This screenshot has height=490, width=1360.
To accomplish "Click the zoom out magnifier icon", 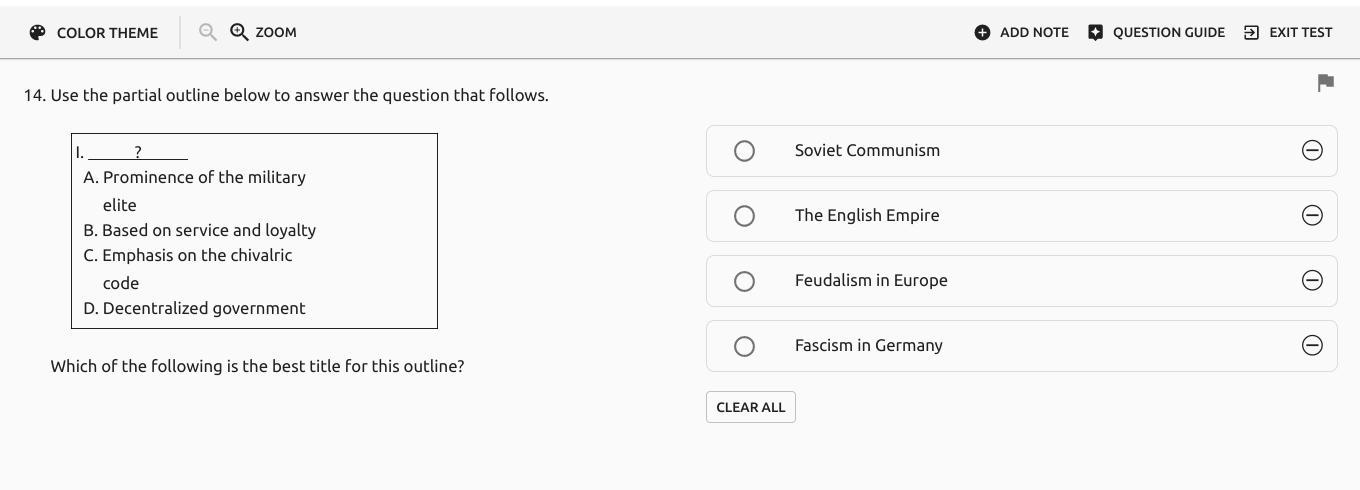I will click(207, 32).
